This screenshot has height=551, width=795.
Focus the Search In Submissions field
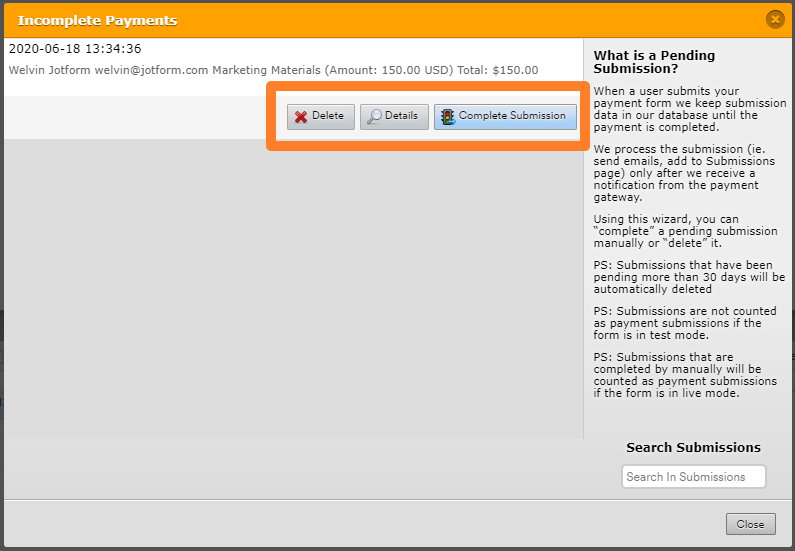(x=693, y=477)
